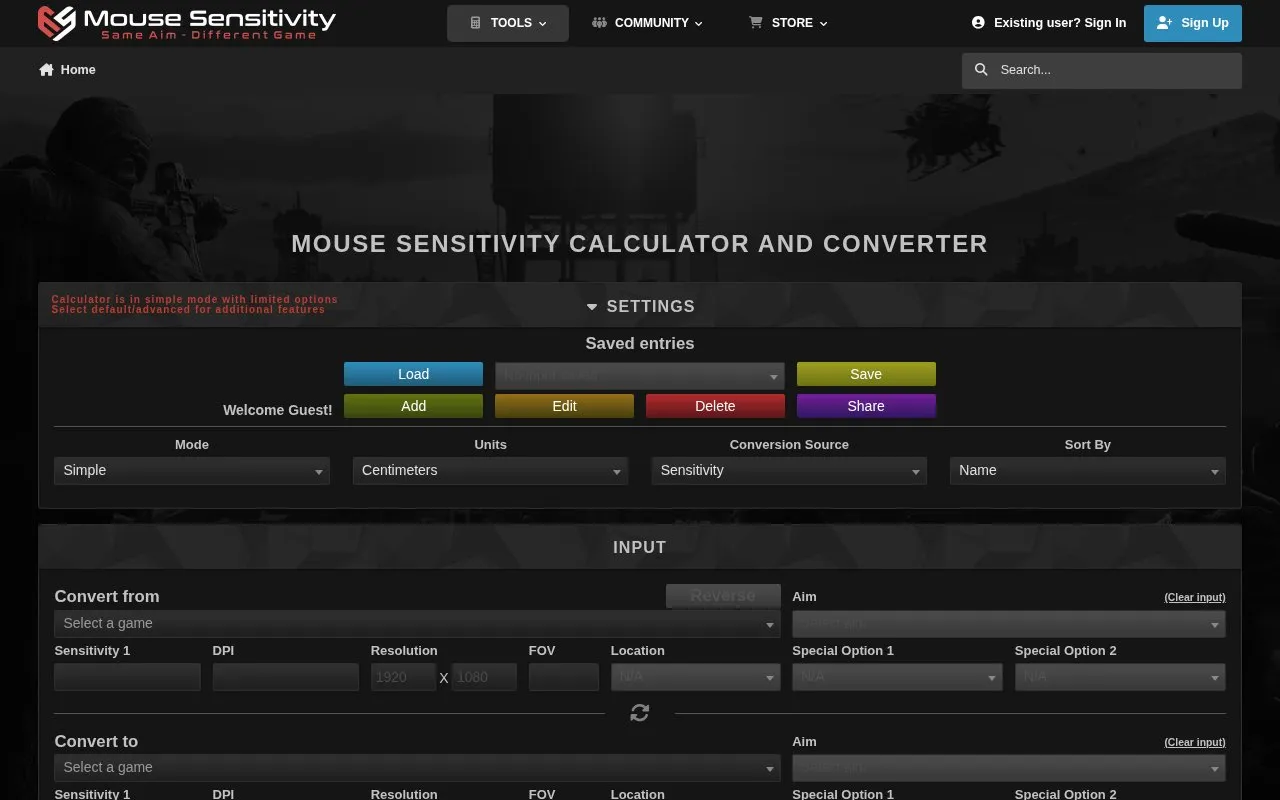
Task: Click the Reverse button
Action: pos(723,596)
